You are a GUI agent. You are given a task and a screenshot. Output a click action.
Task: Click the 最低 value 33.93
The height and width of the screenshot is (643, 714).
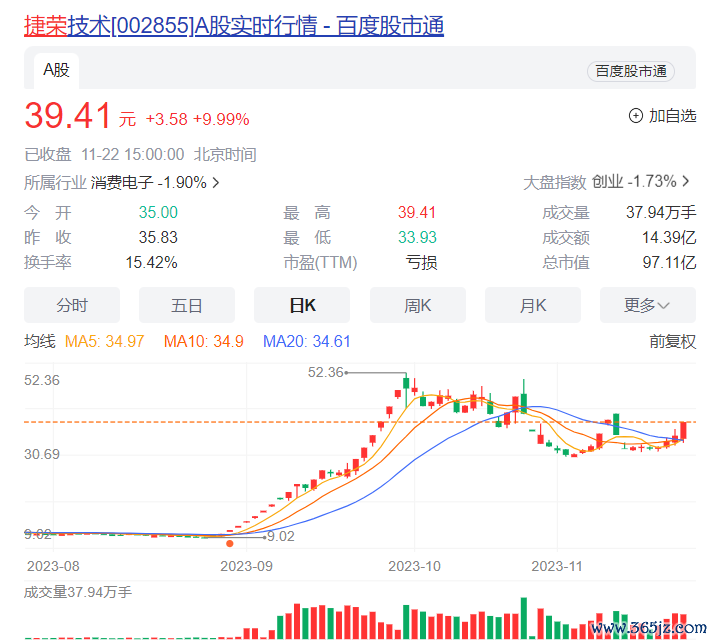(417, 238)
